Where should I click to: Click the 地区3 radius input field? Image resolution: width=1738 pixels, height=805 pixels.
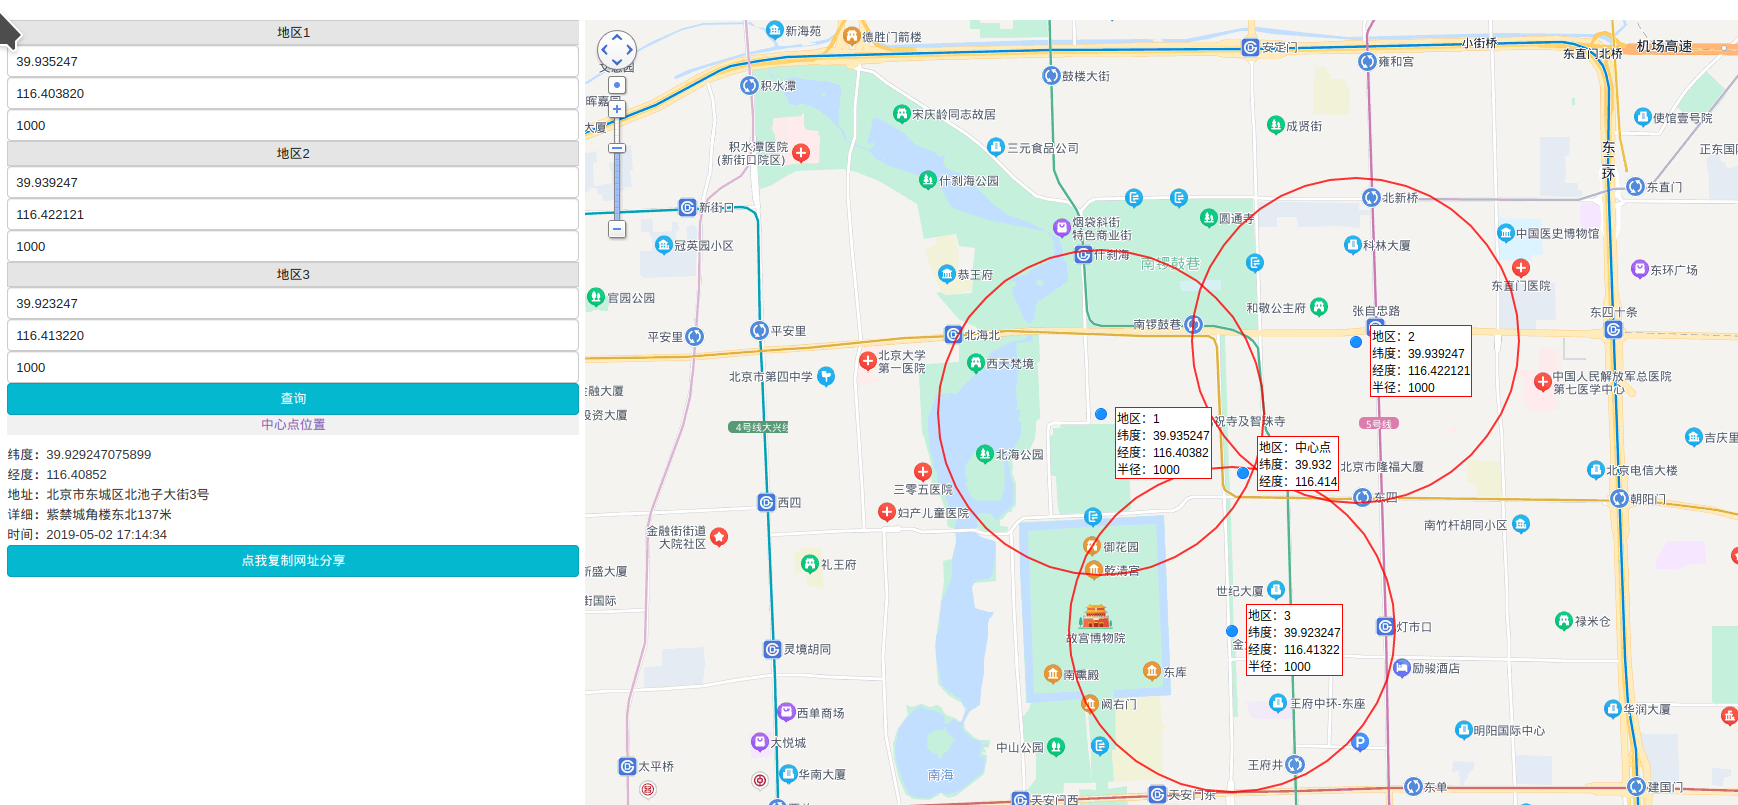(293, 367)
